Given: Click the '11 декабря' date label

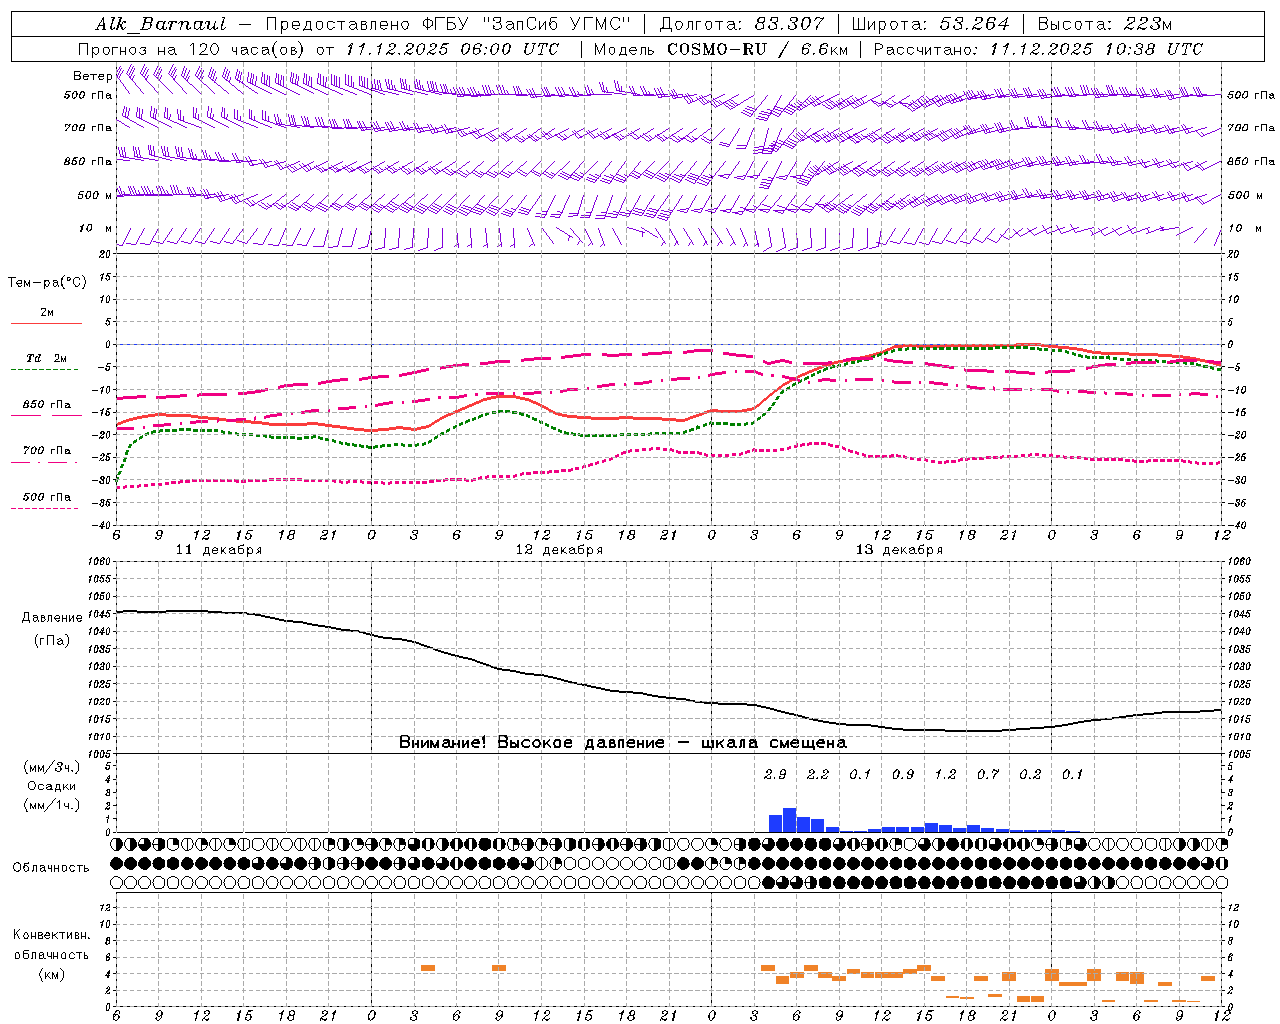Looking at the screenshot, I should coord(219,550).
